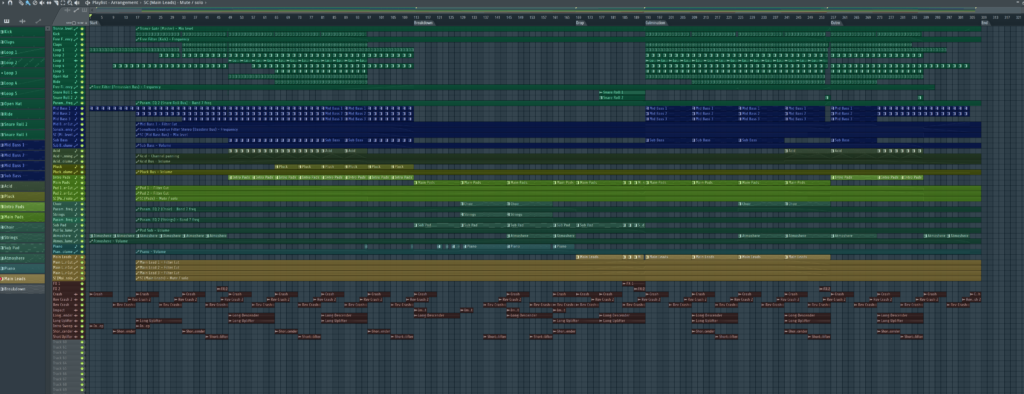Select the Select marquee tool
1024x394 pixels.
pos(63,3)
